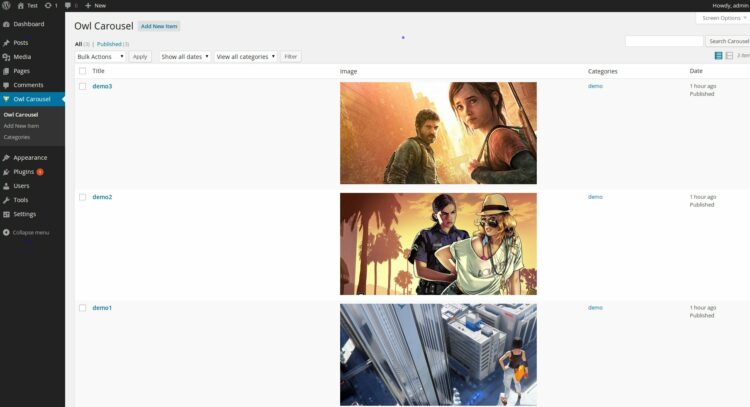
Task: Switch to list view icon
Action: click(718, 56)
